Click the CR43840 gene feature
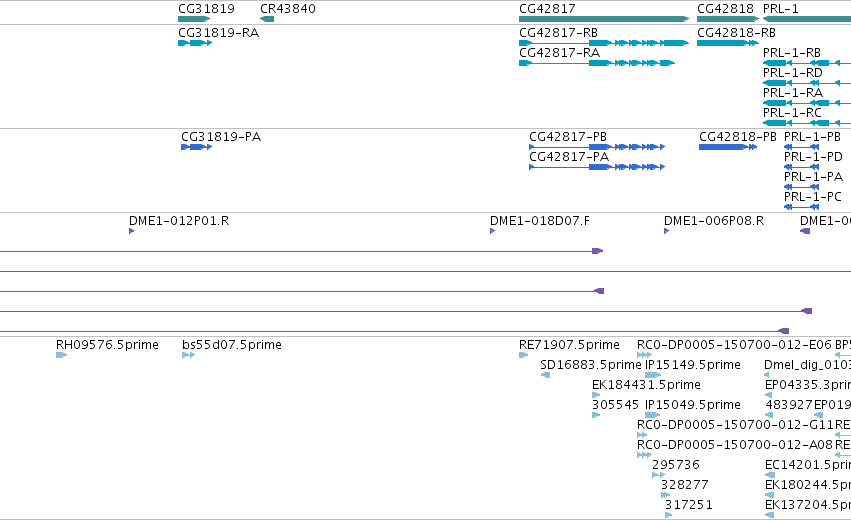 266,19
